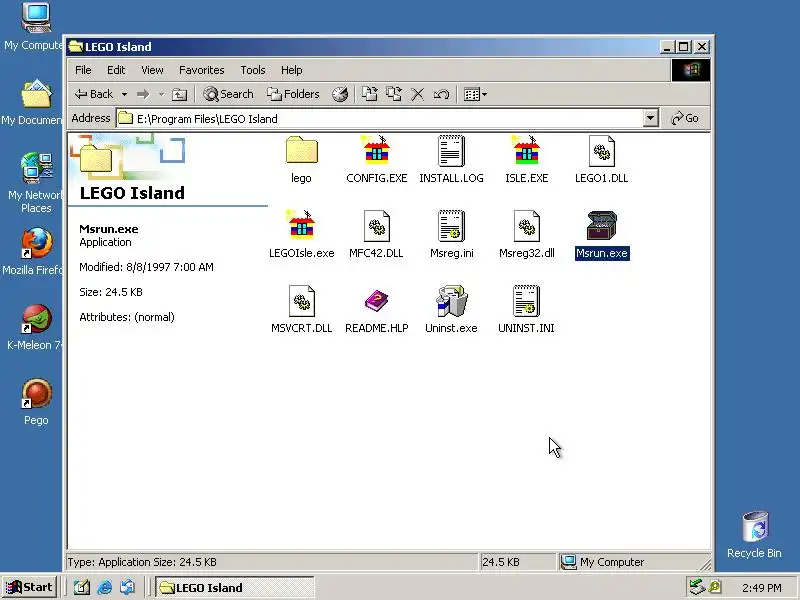Open My Network Places desktop icon
The height and width of the screenshot is (600, 800).
35,183
